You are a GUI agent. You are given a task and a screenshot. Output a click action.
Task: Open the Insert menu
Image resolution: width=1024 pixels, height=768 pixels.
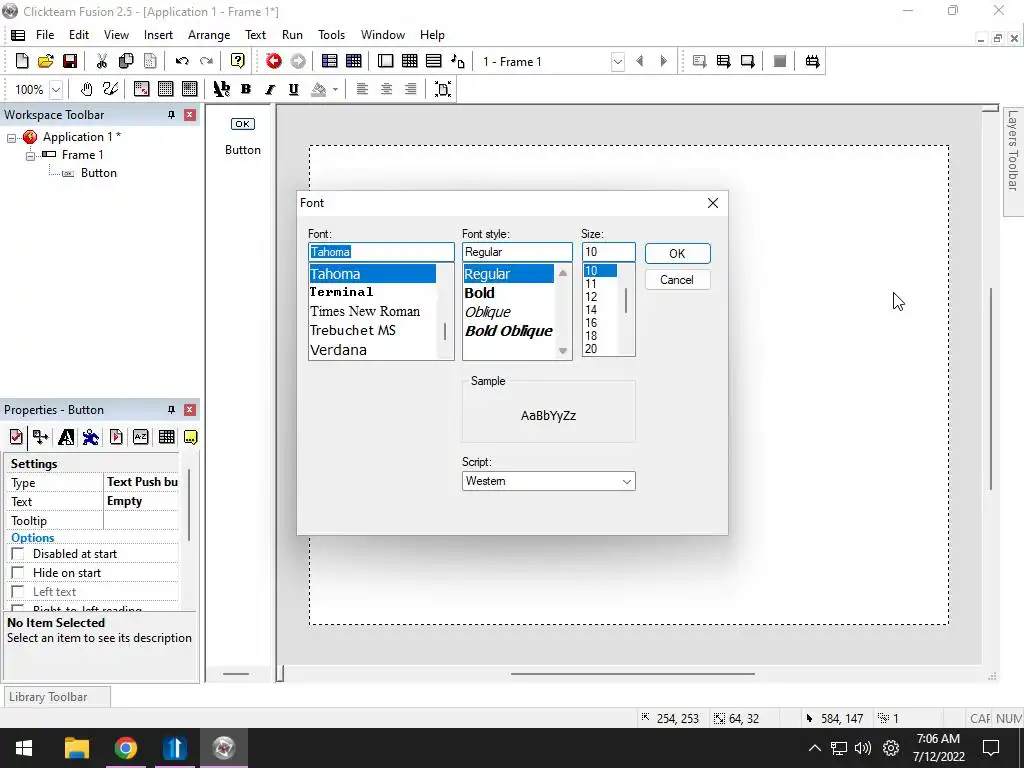pos(158,35)
